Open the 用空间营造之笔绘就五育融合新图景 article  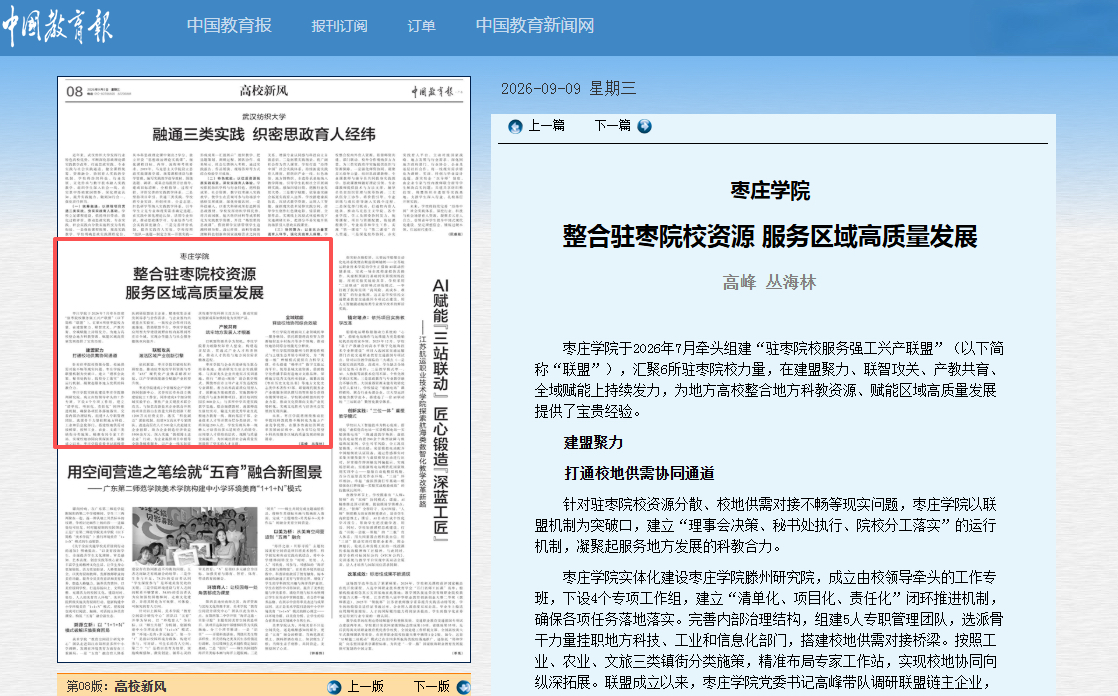point(195,472)
